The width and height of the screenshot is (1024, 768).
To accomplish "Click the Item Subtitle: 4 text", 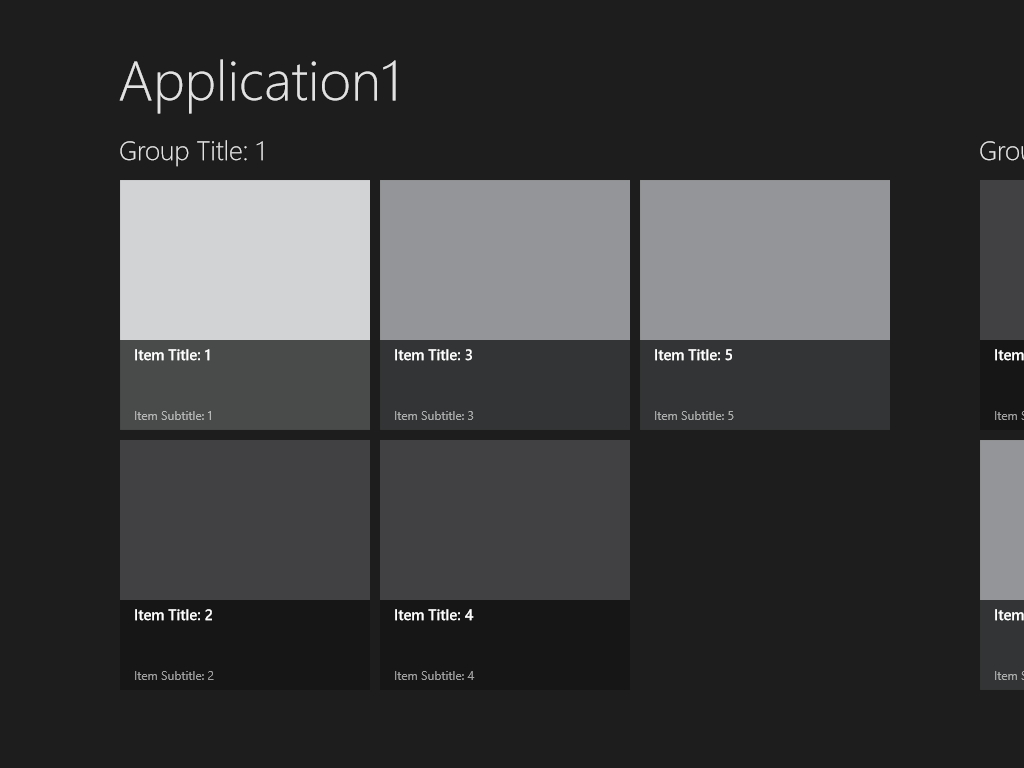I will 433,675.
